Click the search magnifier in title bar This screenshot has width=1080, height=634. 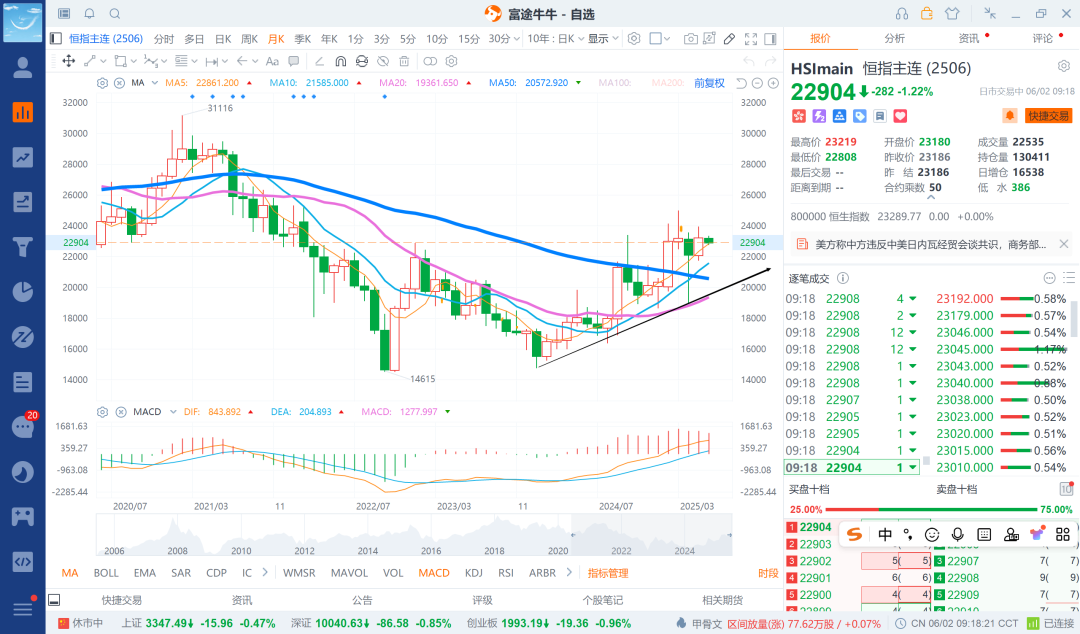pyautogui.click(x=115, y=14)
